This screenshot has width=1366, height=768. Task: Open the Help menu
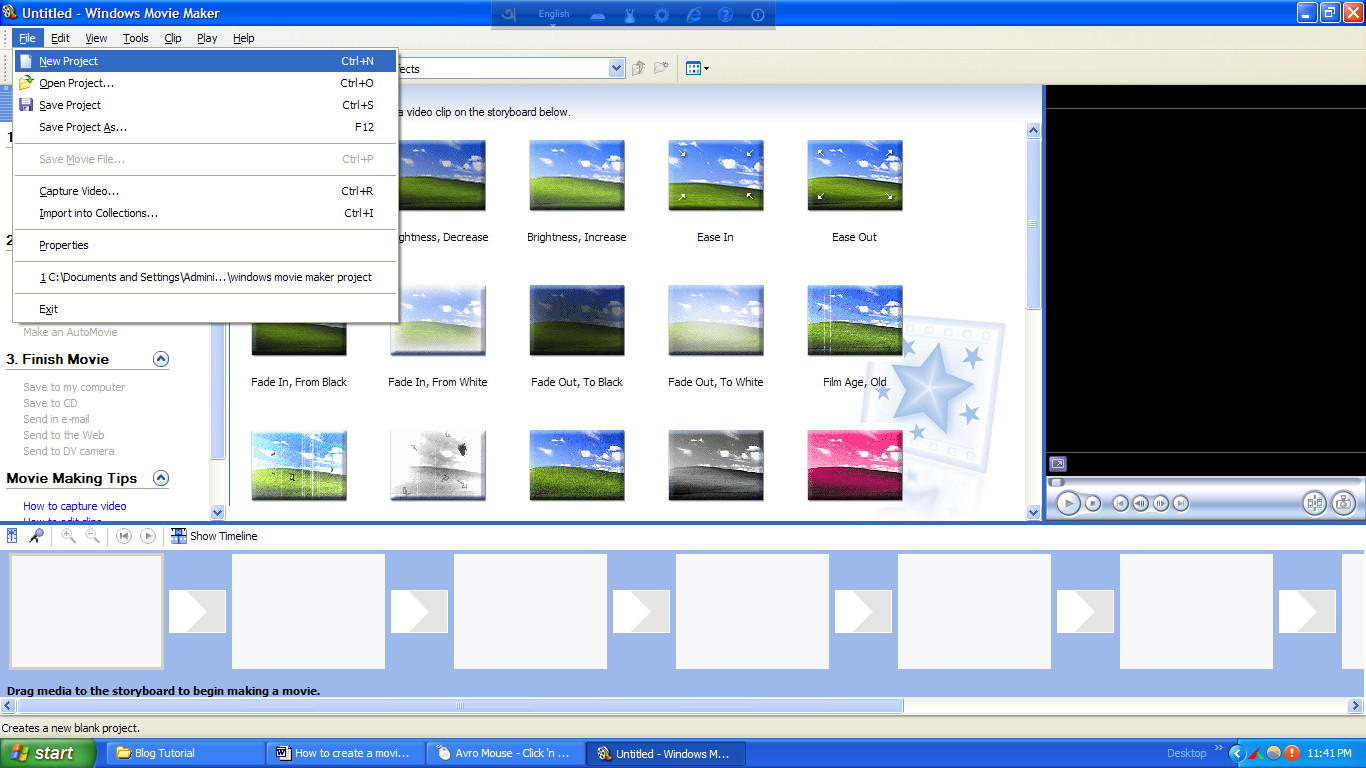click(x=244, y=38)
